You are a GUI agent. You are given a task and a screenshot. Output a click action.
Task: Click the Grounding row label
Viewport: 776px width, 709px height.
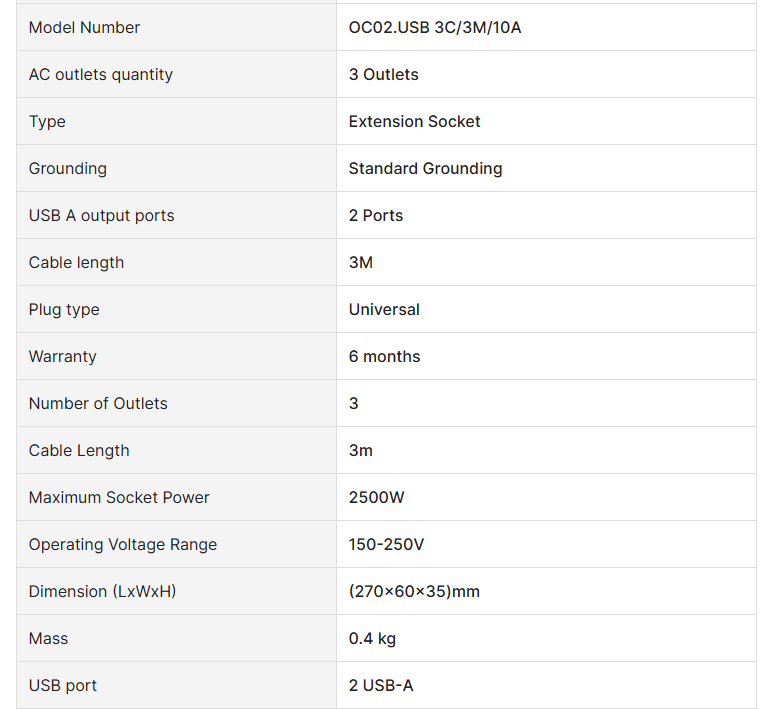(67, 168)
